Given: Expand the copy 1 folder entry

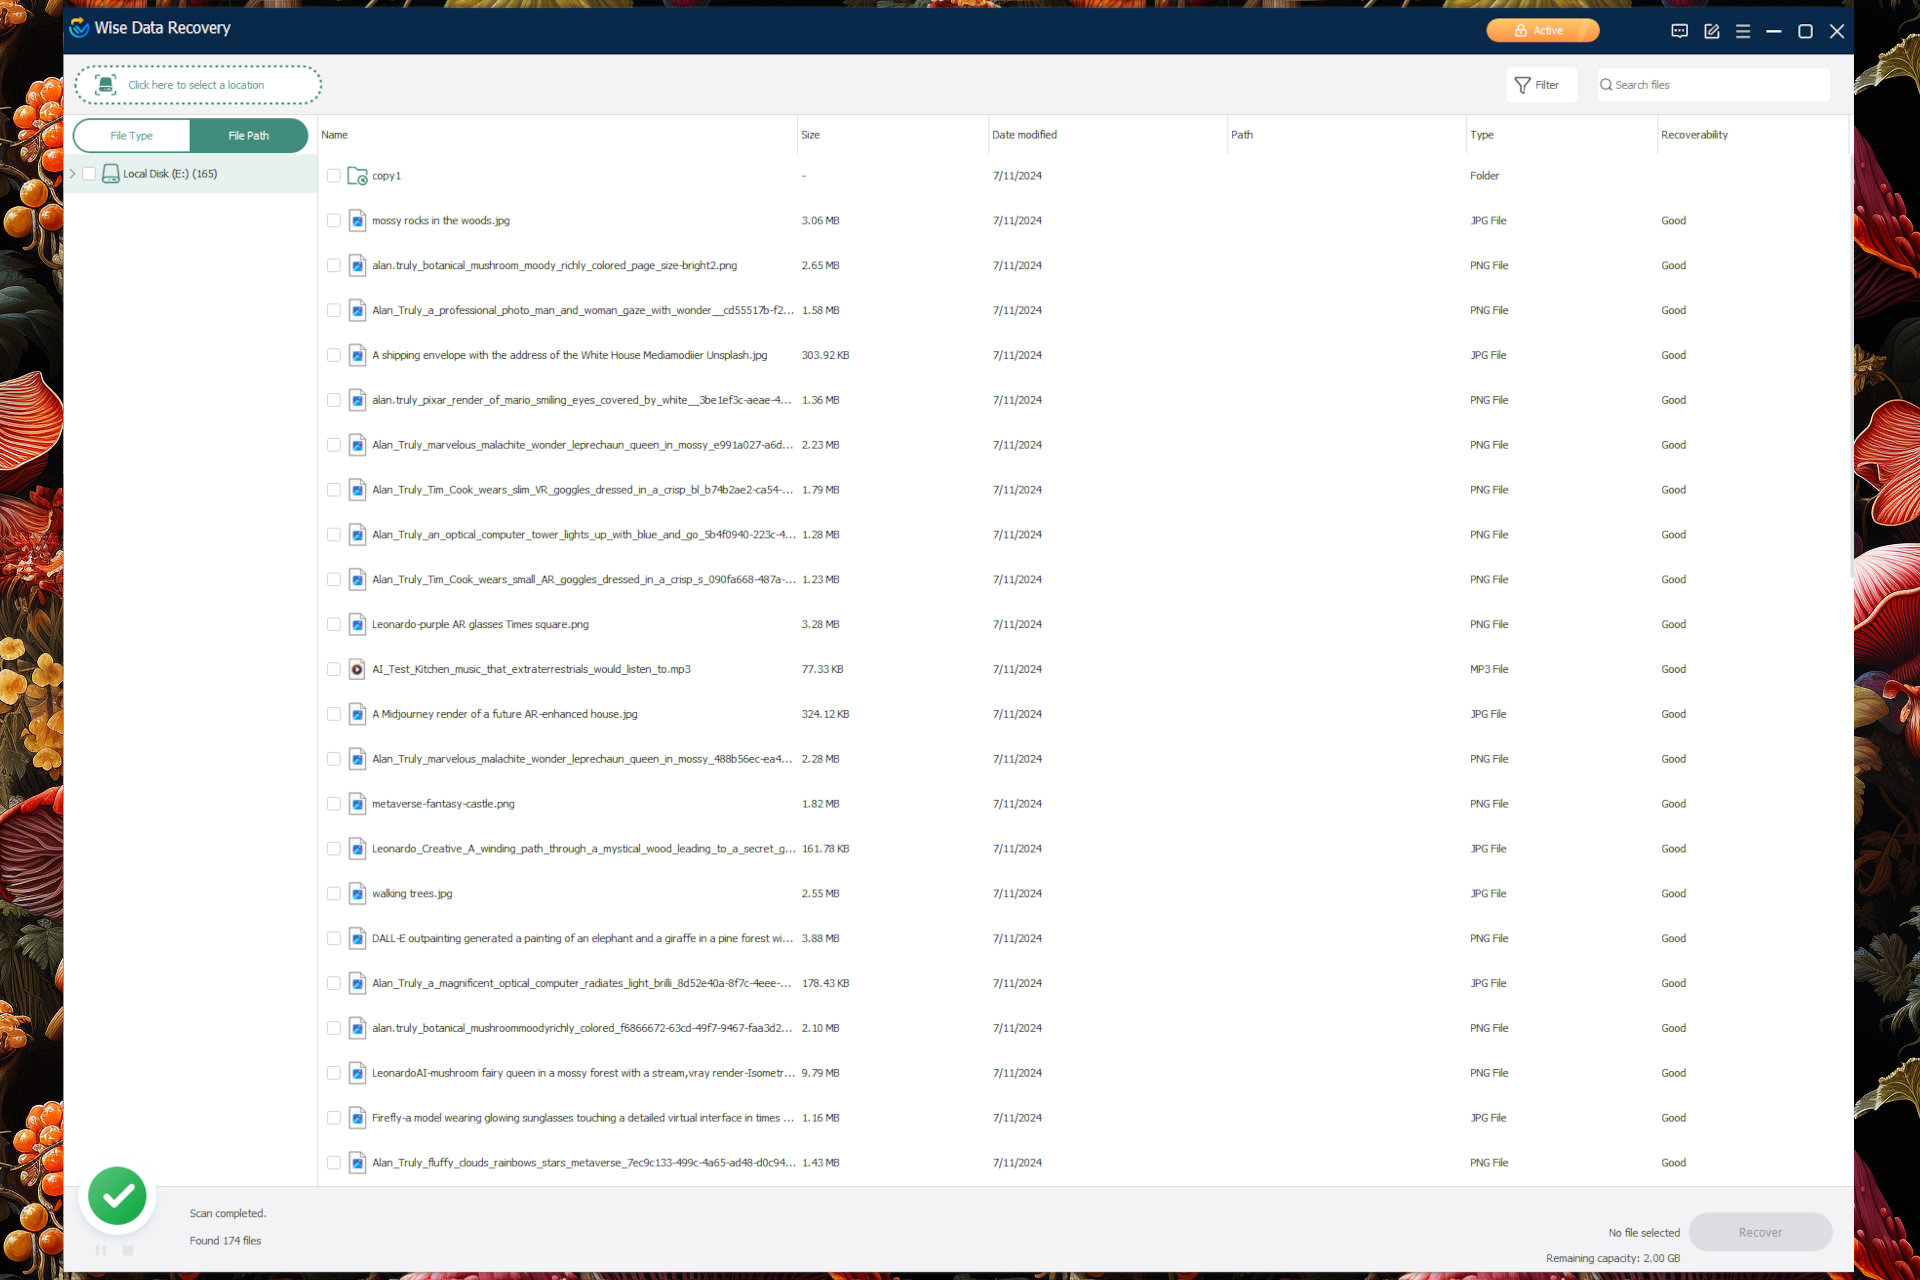Looking at the screenshot, I should pos(357,174).
